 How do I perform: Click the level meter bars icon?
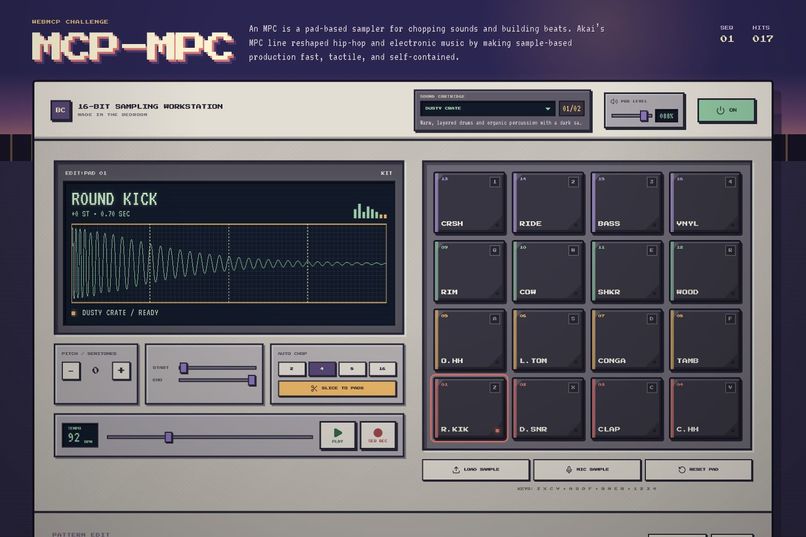coord(370,211)
